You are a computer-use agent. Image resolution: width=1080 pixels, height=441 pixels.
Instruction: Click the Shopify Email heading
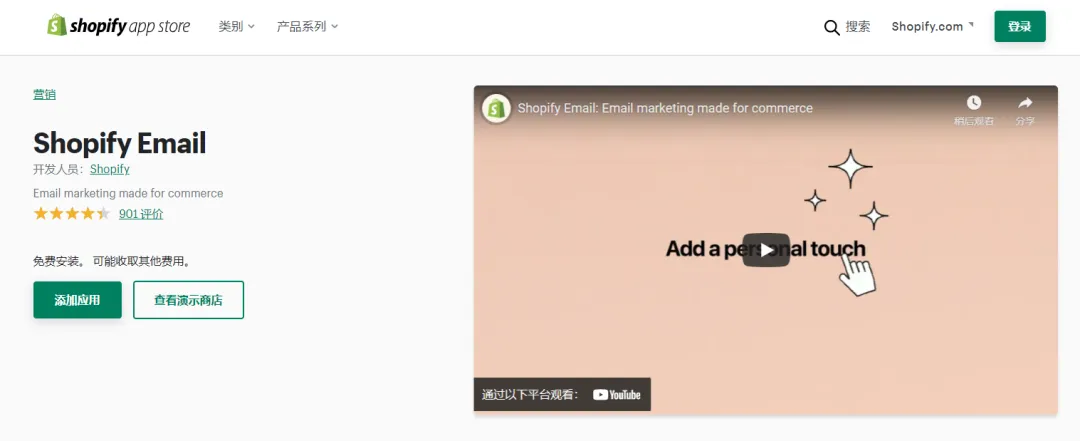coord(120,143)
